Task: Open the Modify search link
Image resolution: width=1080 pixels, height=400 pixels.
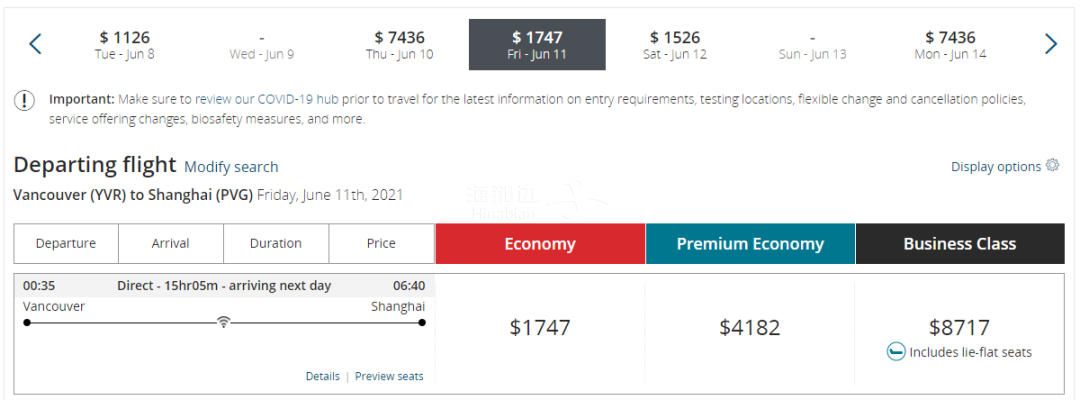Action: point(231,167)
